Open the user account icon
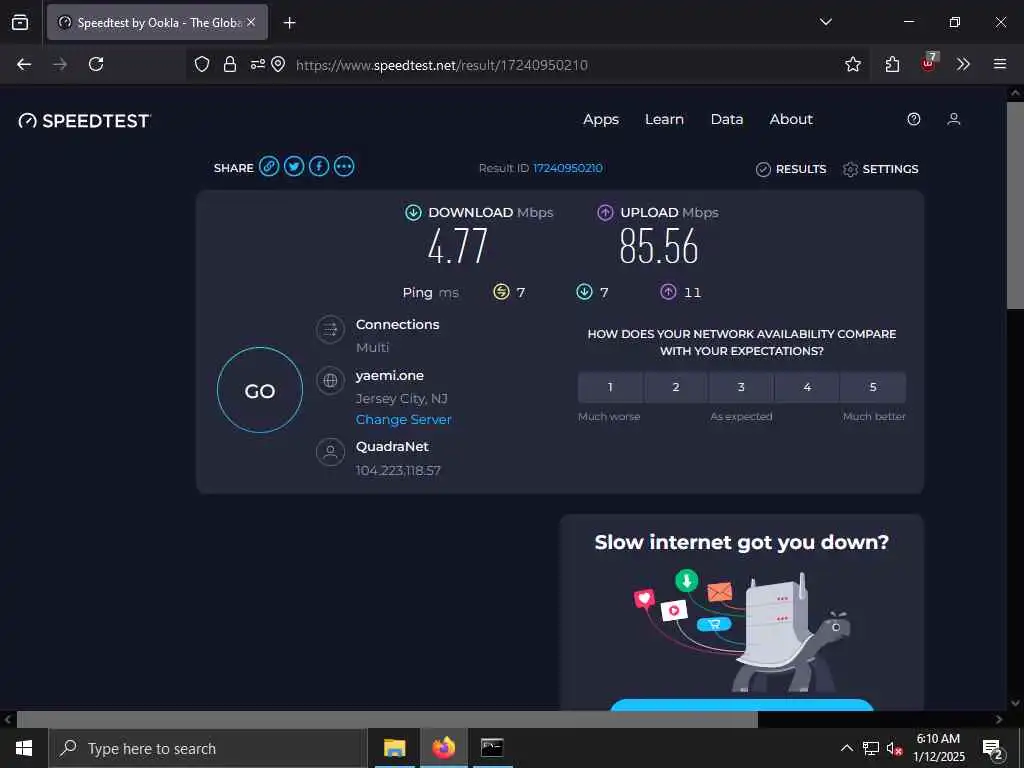This screenshot has height=768, width=1024. (953, 119)
